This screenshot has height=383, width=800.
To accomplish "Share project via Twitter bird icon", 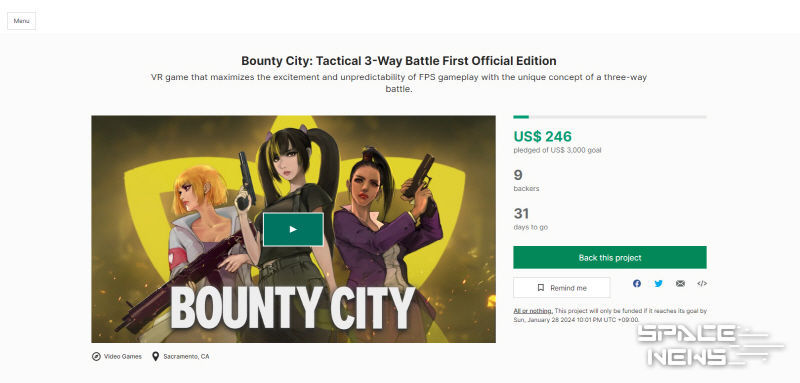I will point(659,284).
